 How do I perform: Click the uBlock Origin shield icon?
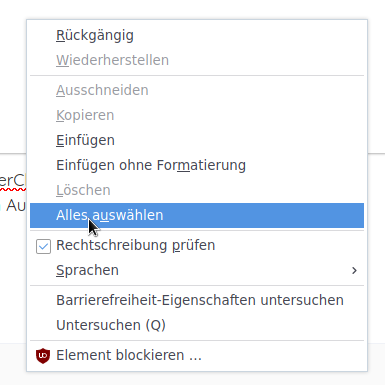[x=43, y=355]
